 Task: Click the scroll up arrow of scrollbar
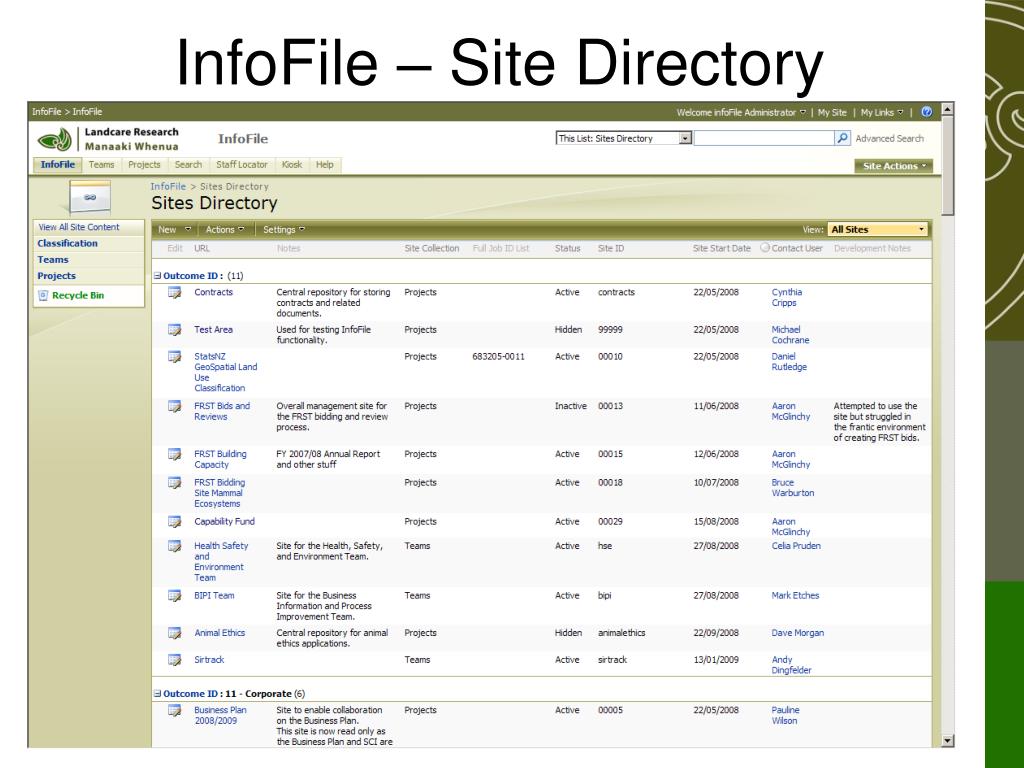click(x=948, y=109)
